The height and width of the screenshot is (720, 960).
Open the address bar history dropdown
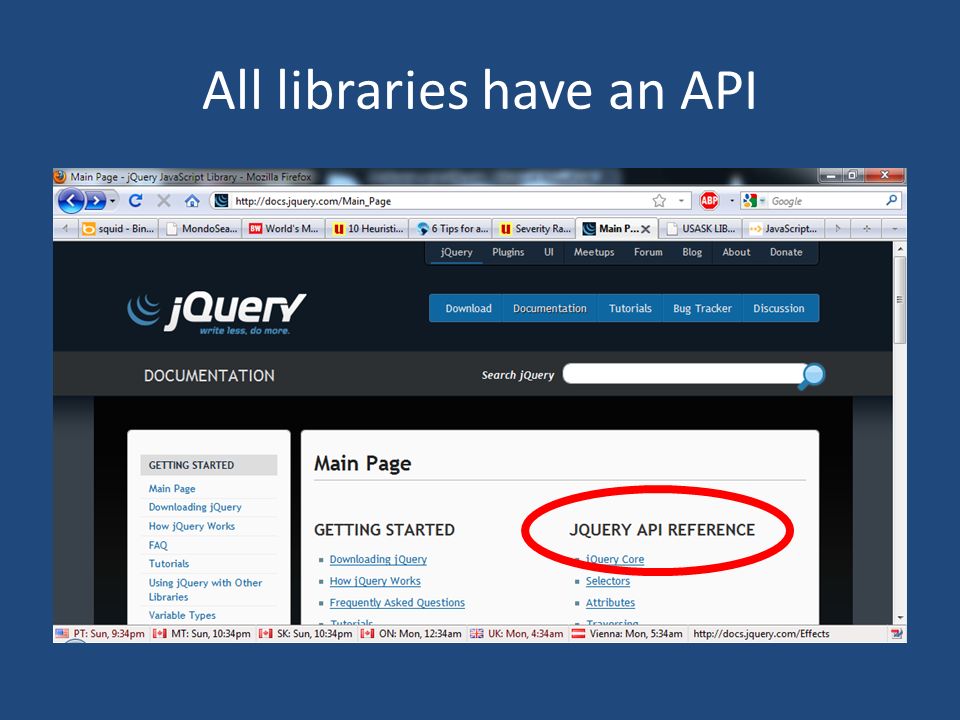click(681, 201)
